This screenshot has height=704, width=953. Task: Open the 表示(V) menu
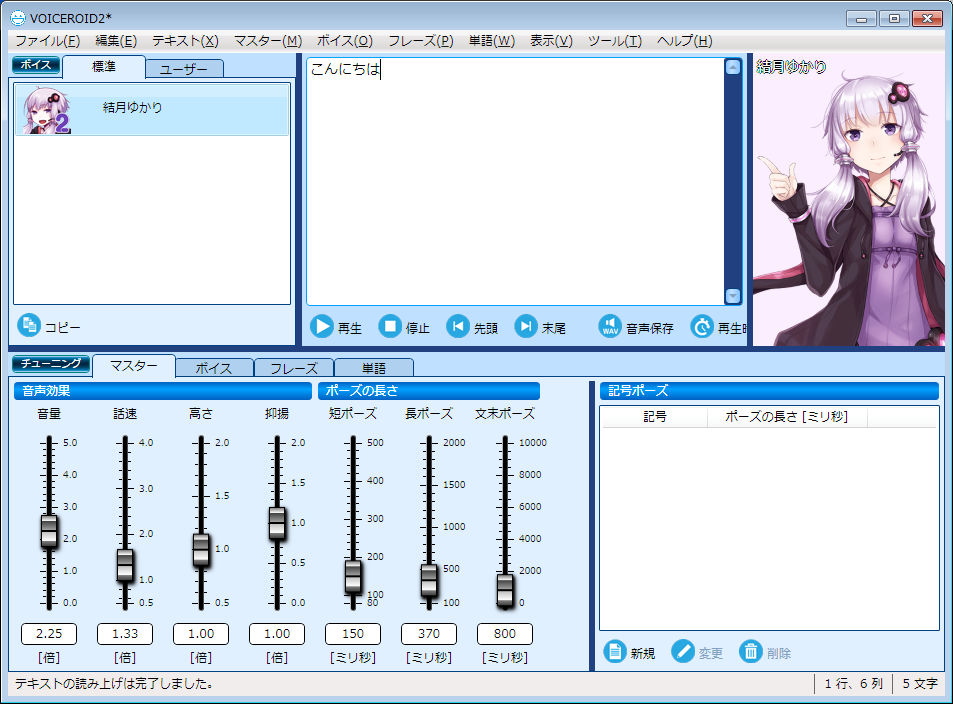point(551,41)
